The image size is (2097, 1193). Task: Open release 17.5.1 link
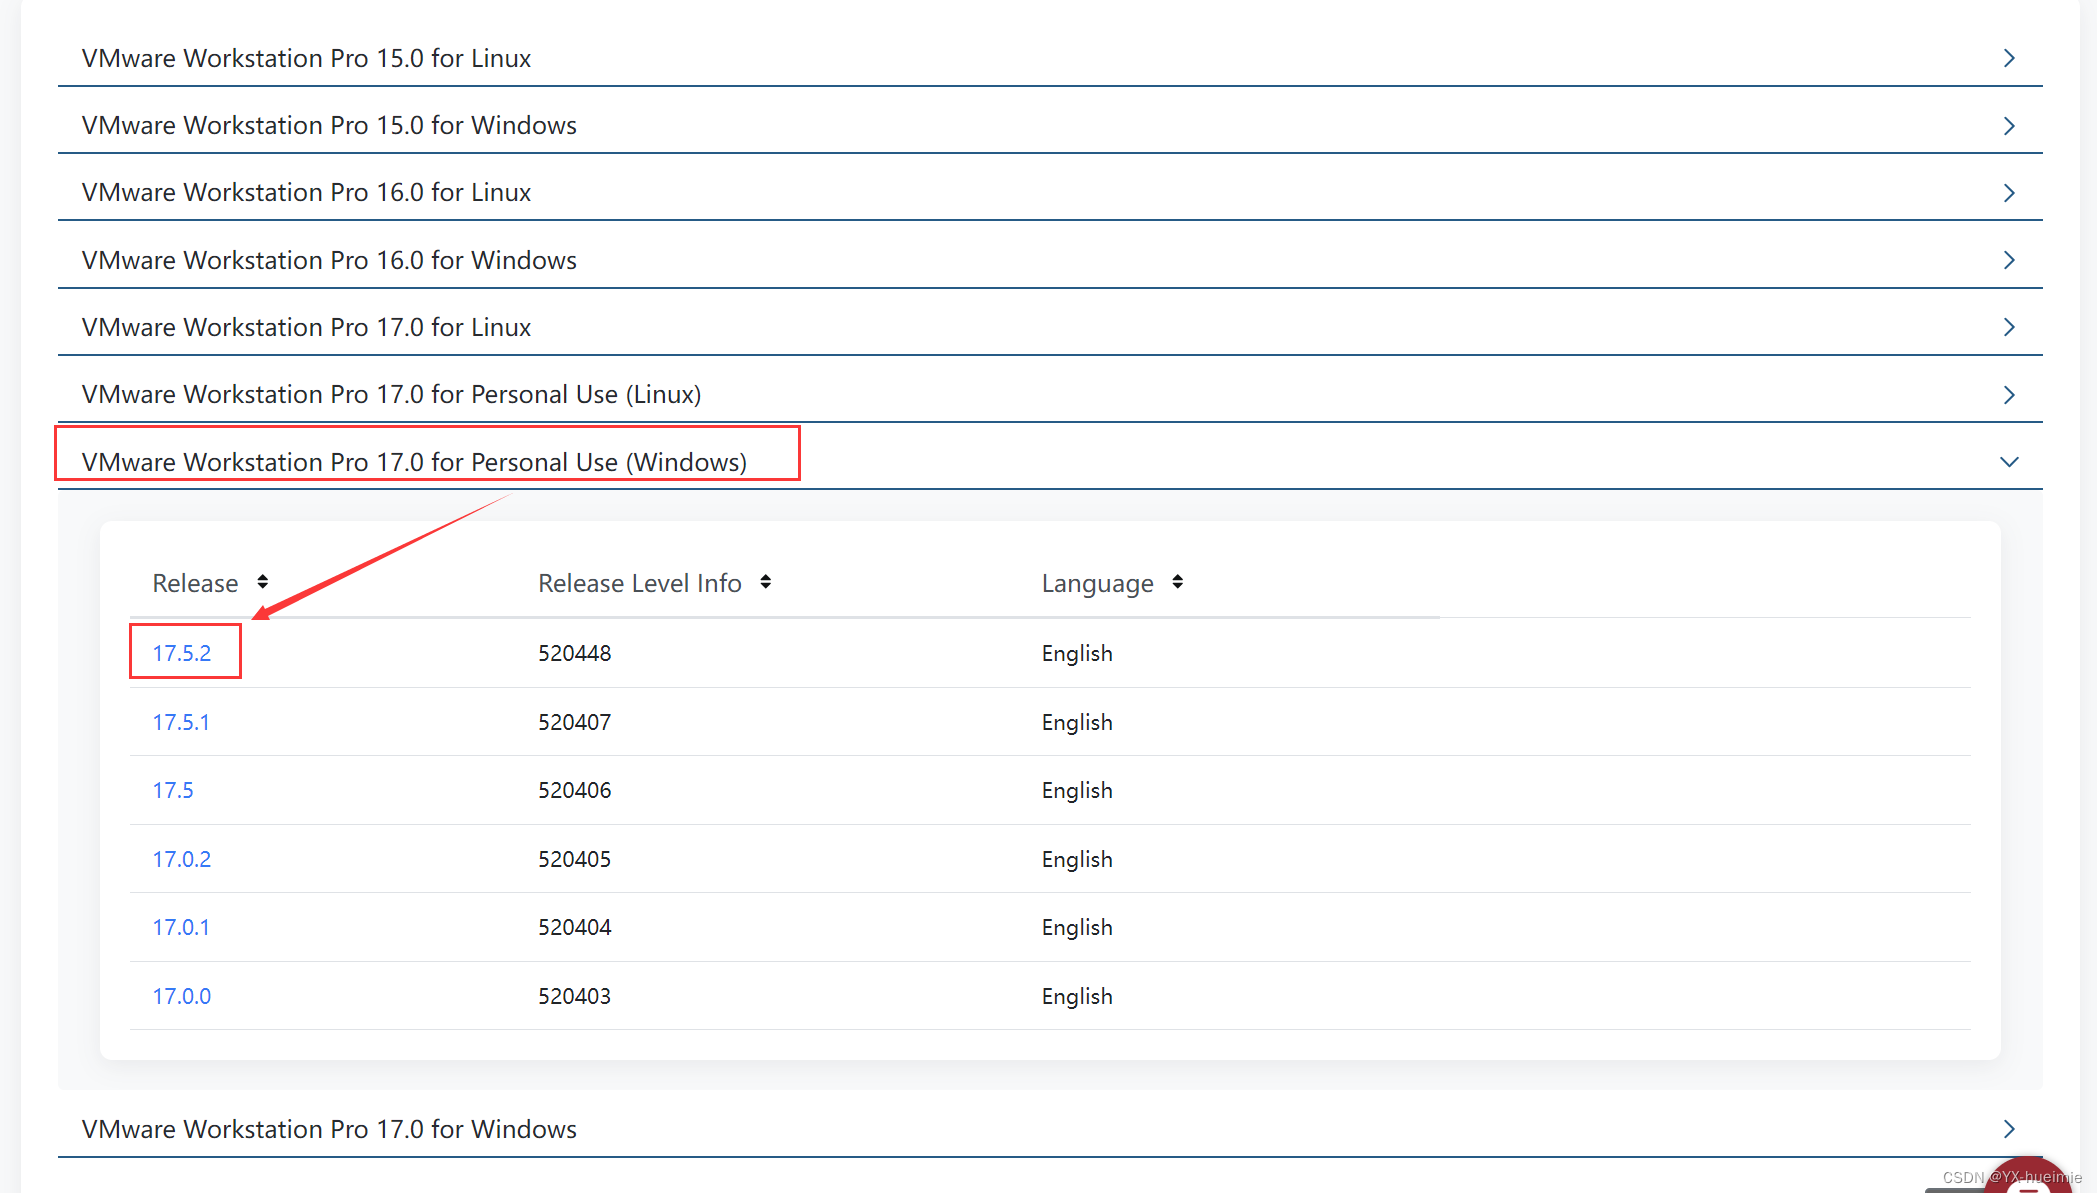click(181, 722)
